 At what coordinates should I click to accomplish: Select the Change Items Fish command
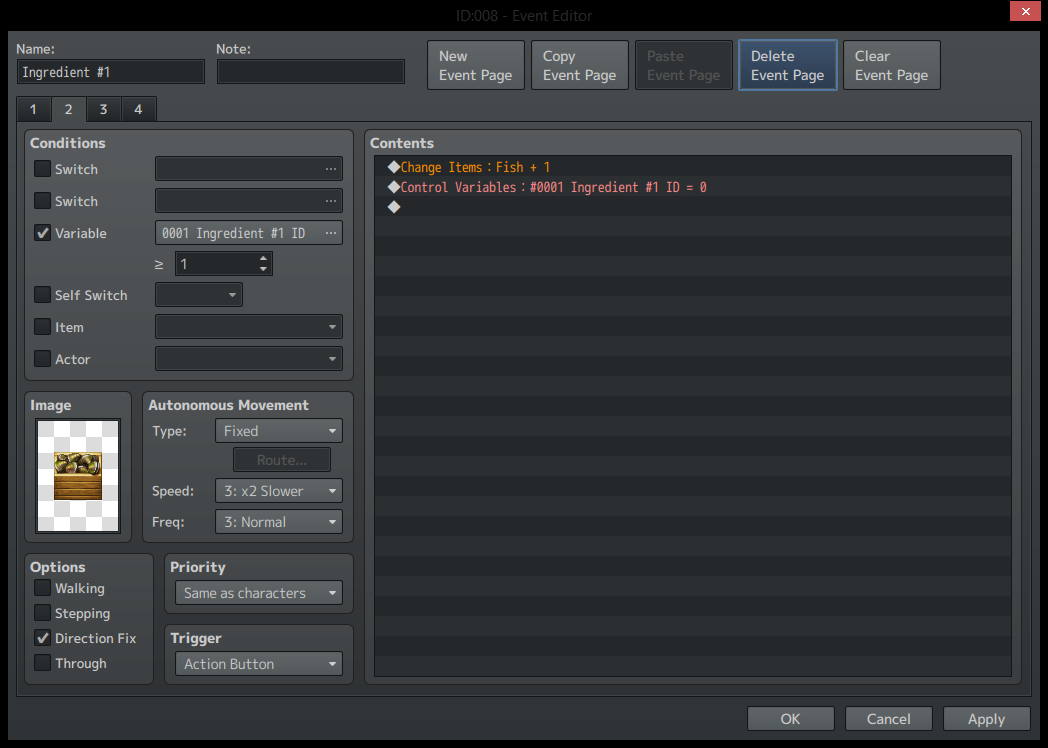(693, 167)
